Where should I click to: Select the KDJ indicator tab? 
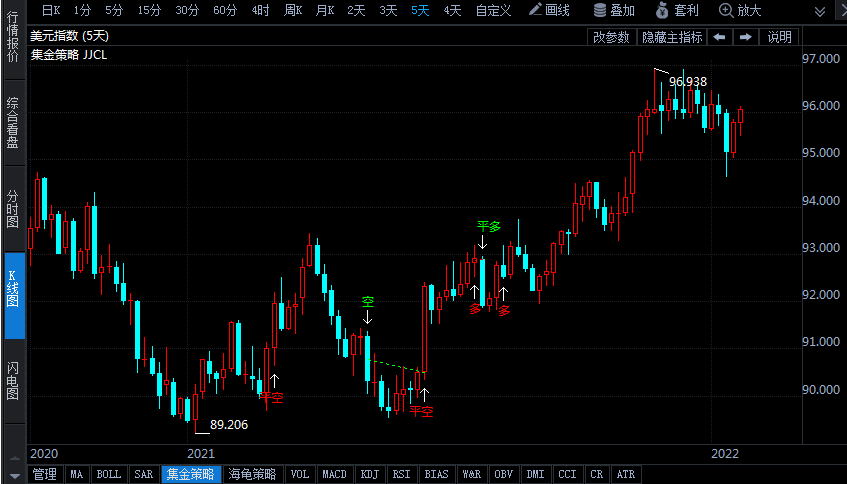tap(369, 474)
